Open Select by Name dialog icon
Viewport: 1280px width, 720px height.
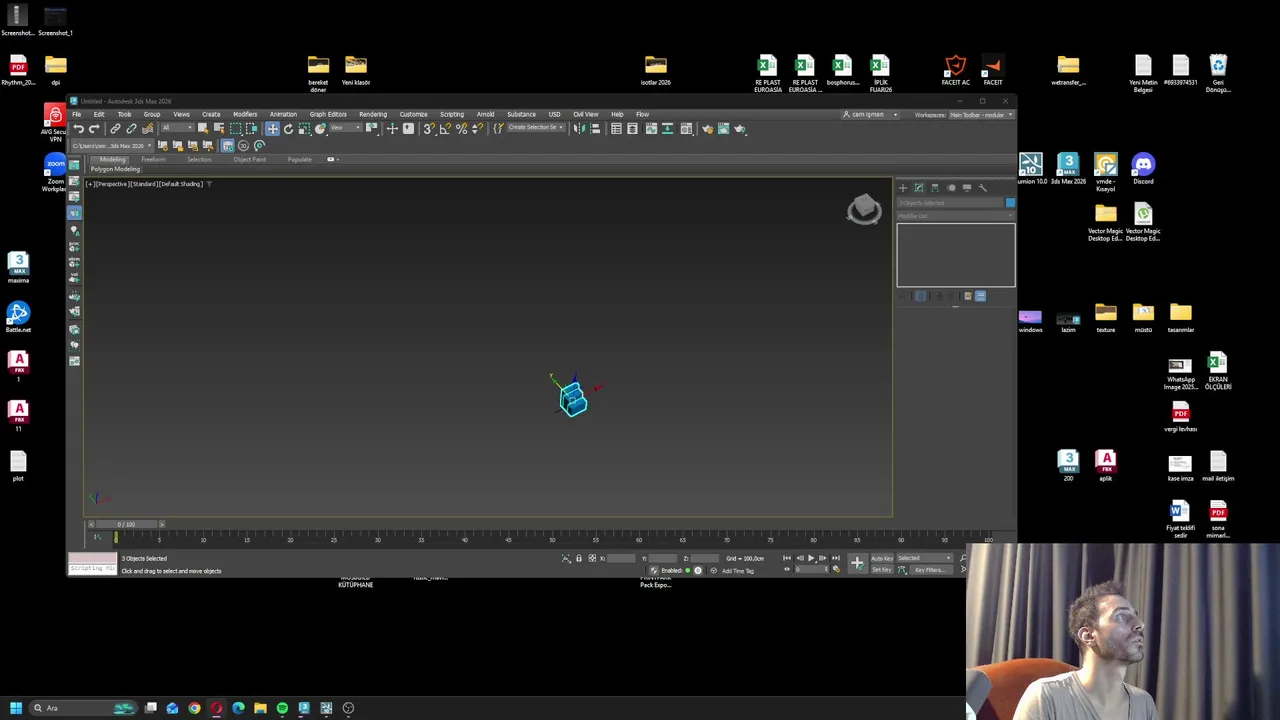coord(219,128)
